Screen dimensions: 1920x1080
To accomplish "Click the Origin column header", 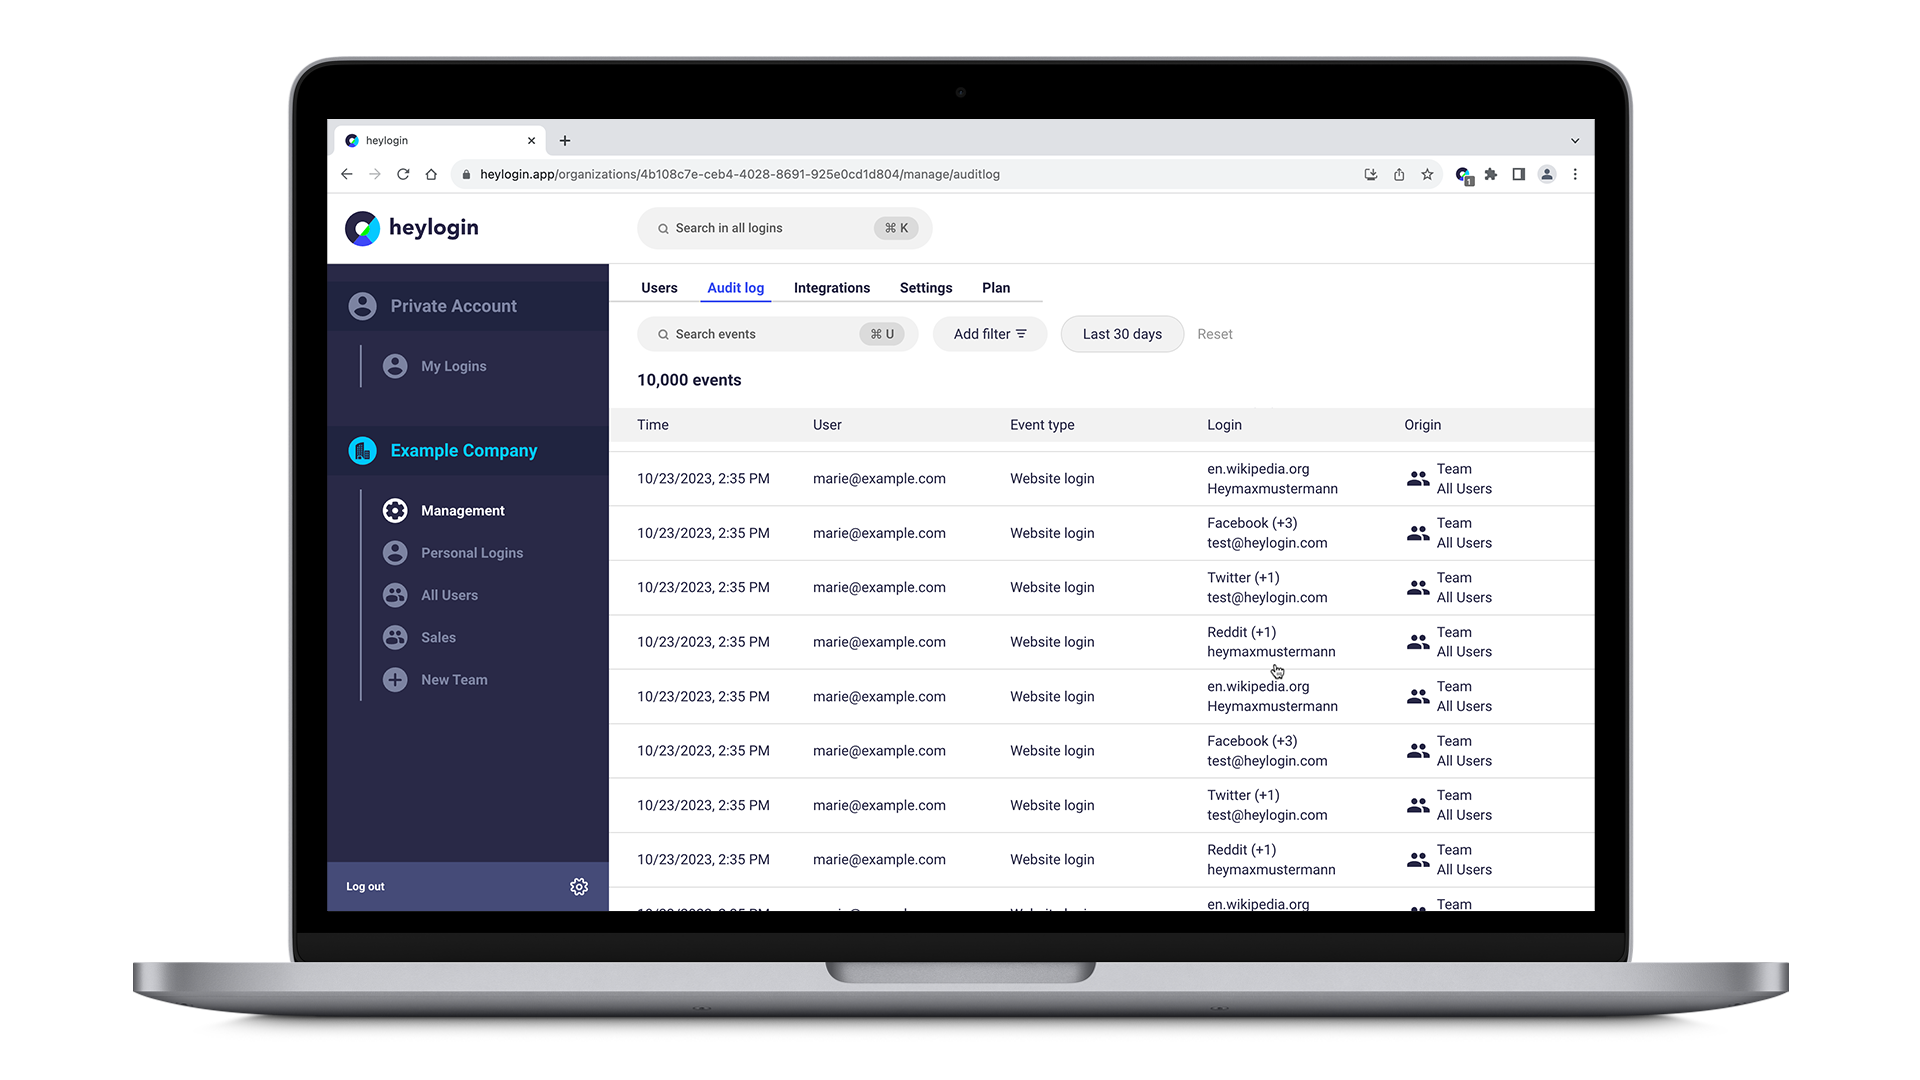I will pyautogui.click(x=1422, y=425).
